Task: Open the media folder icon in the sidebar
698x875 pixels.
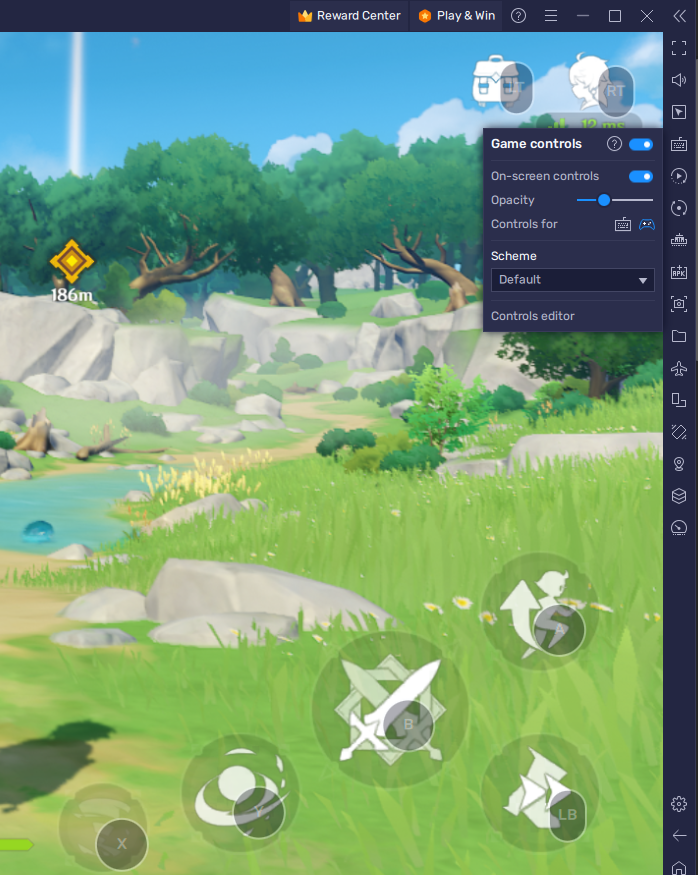Action: 679,336
